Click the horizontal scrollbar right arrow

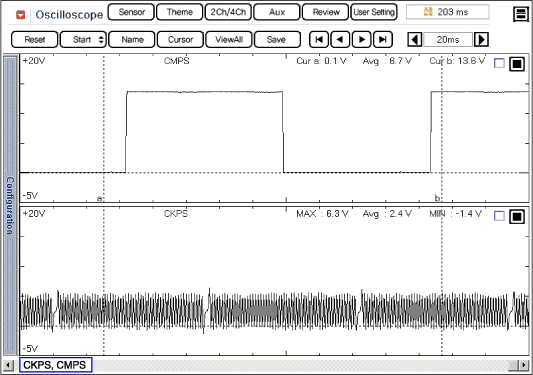(524, 365)
